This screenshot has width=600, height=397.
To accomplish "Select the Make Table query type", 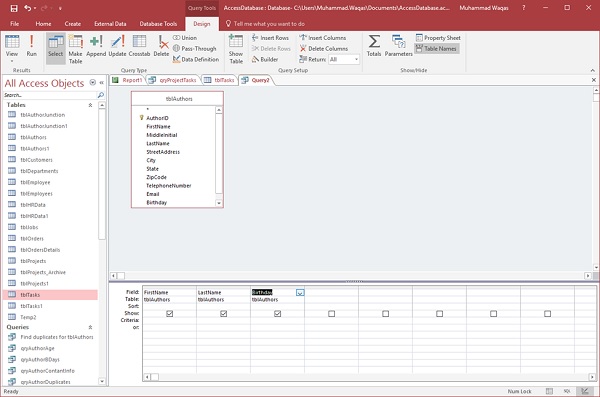I will click(75, 49).
